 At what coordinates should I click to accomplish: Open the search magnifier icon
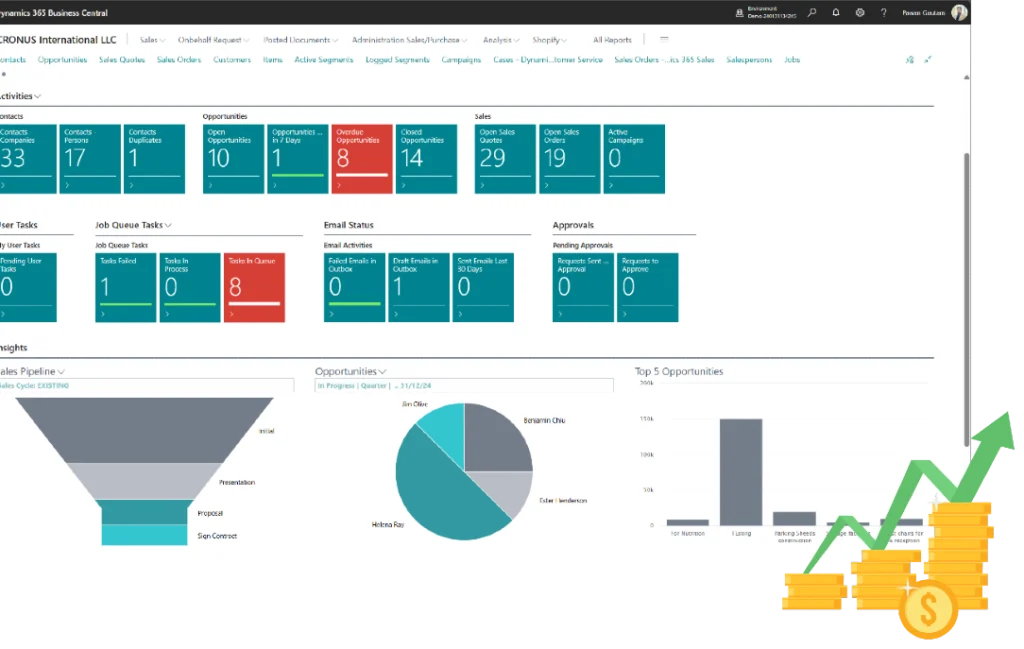point(812,12)
